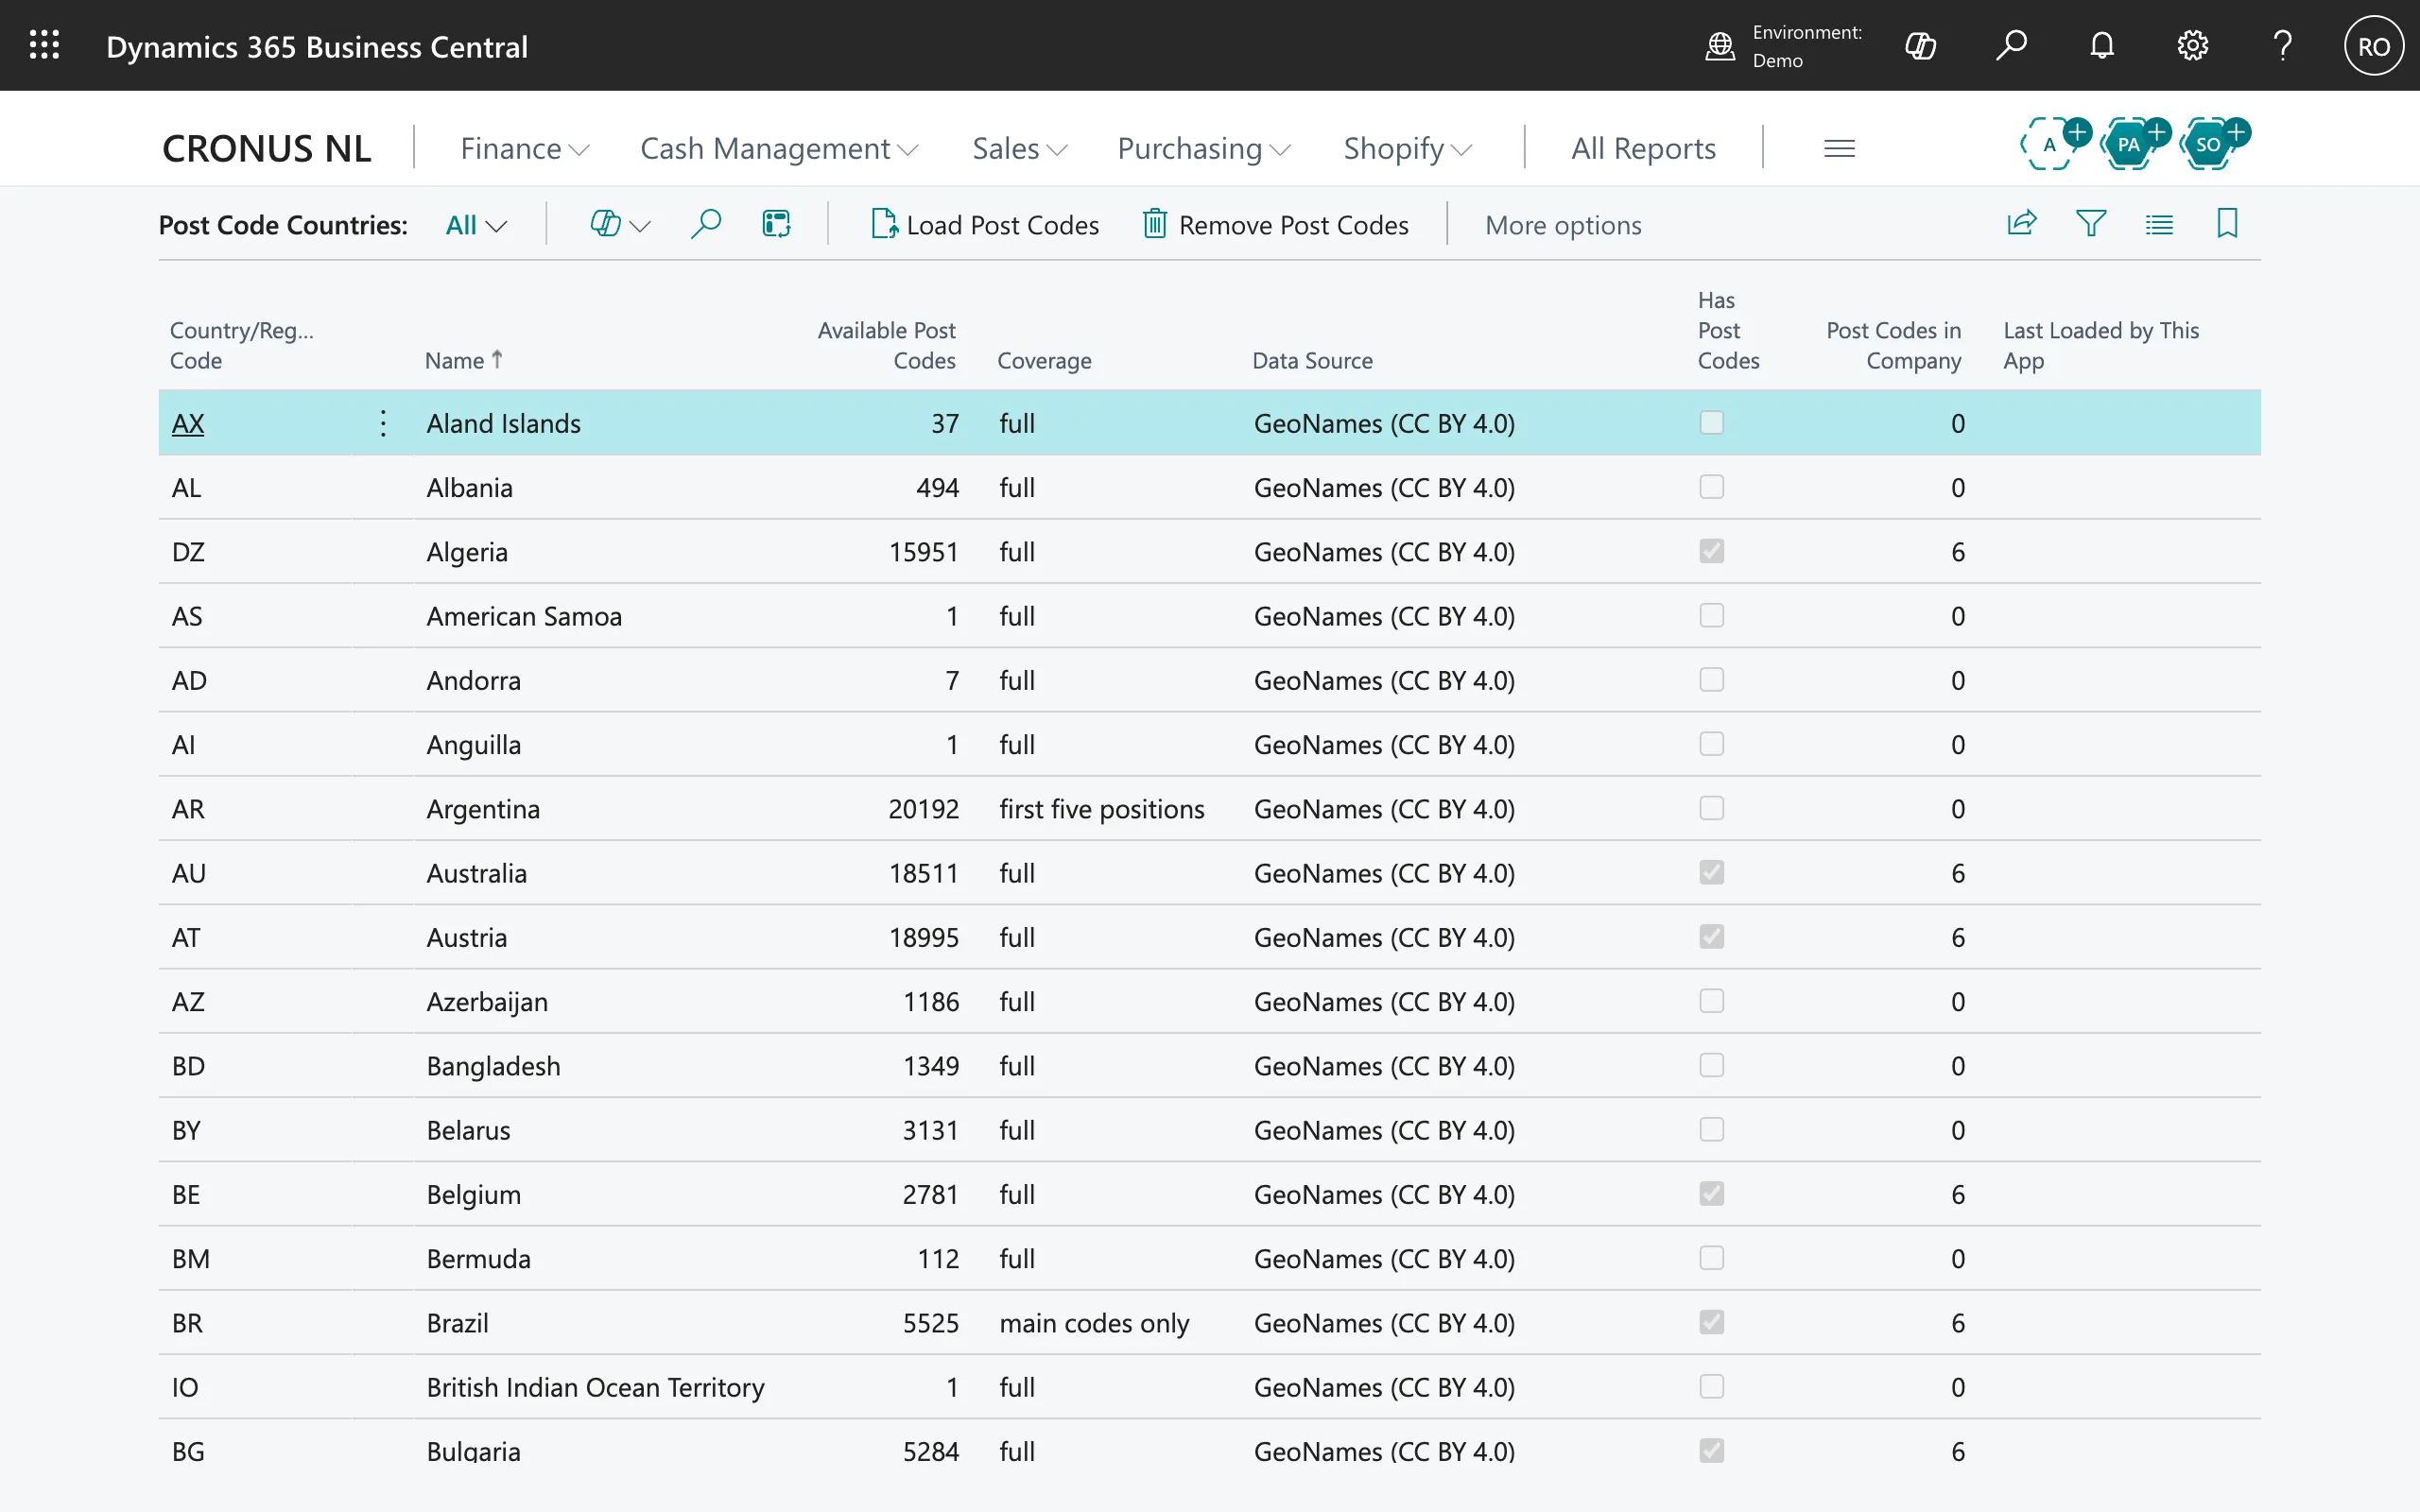Image resolution: width=2420 pixels, height=1512 pixels.
Task: Toggle Has Post Codes for Brazil
Action: pyautogui.click(x=1711, y=1322)
